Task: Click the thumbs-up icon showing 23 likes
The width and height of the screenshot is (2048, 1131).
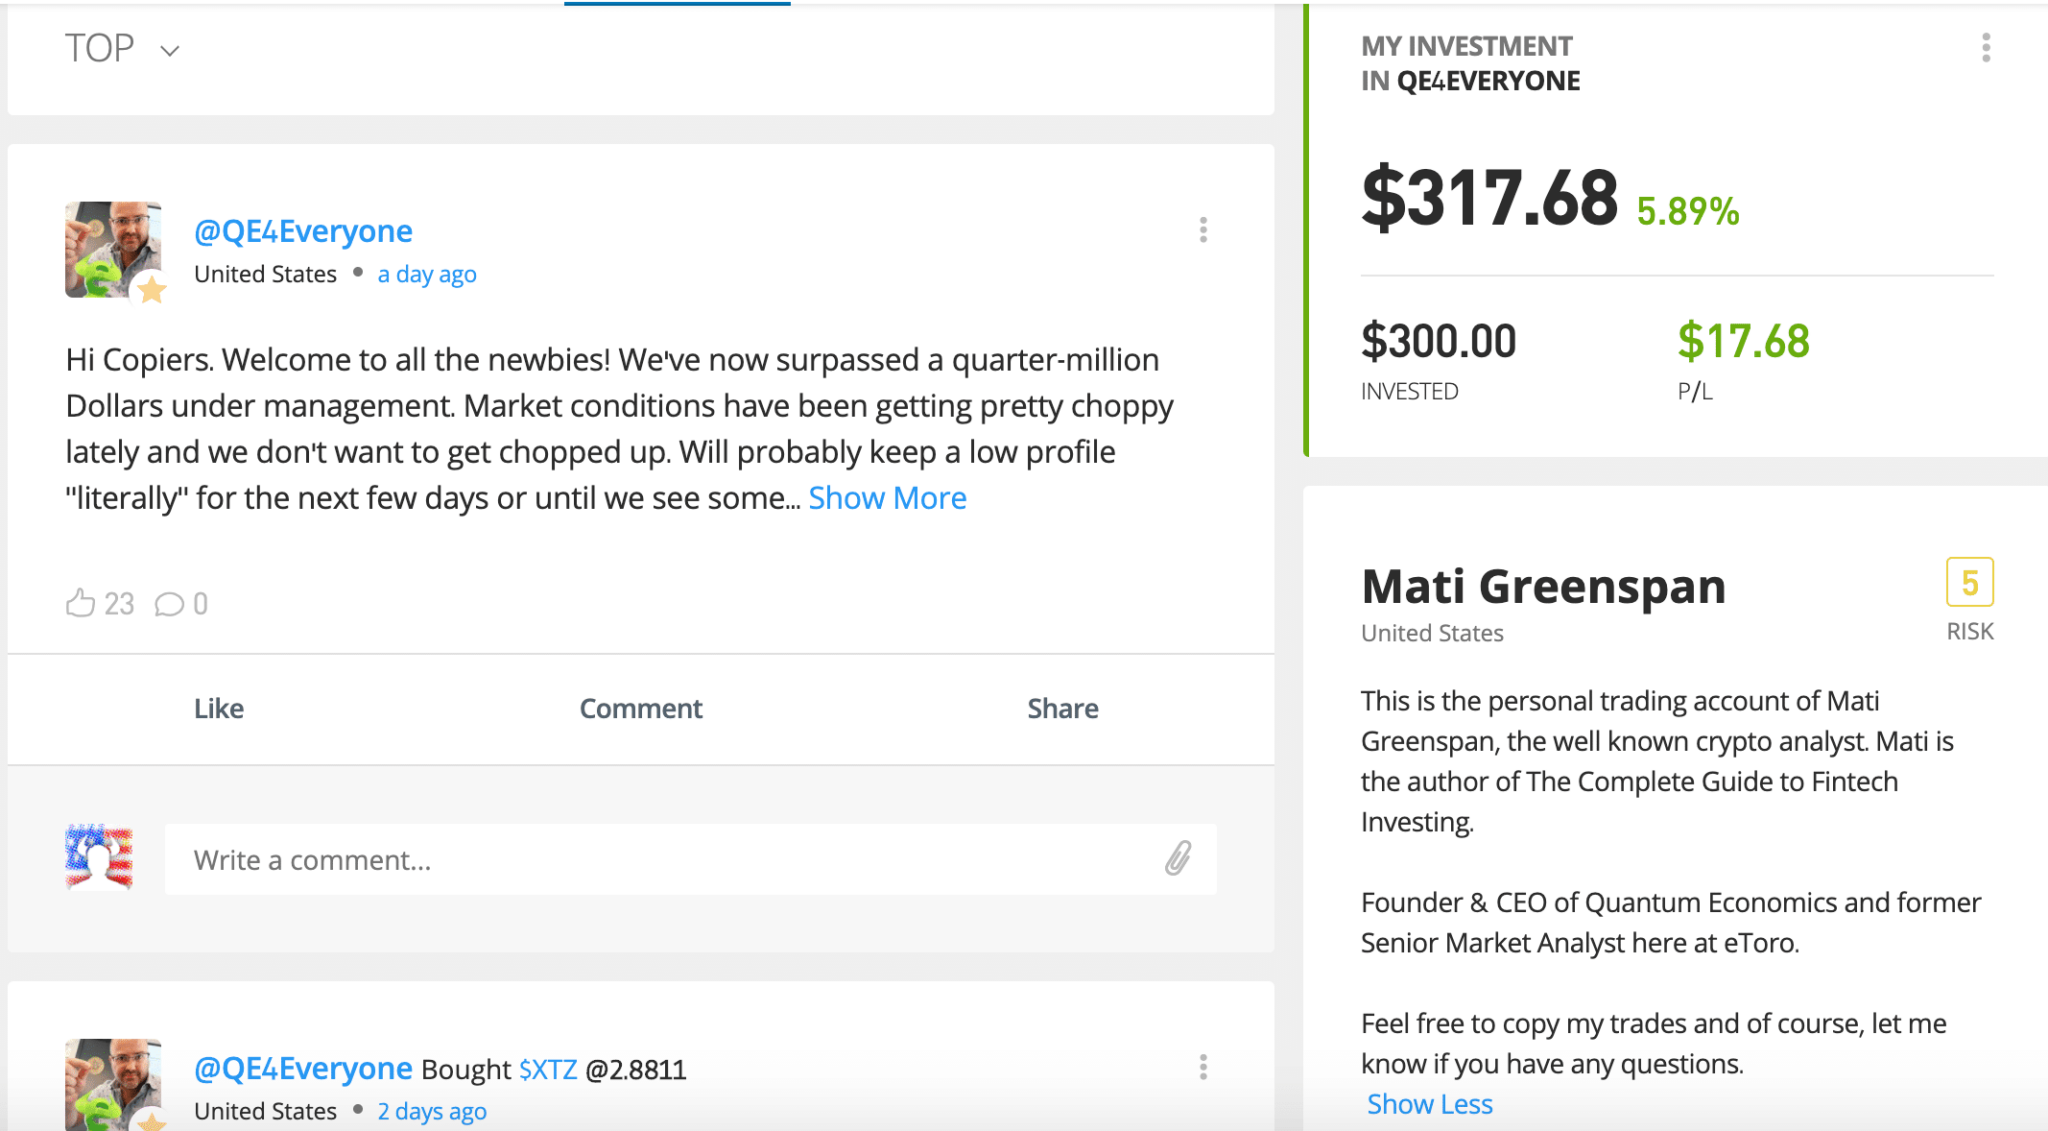Action: click(81, 603)
